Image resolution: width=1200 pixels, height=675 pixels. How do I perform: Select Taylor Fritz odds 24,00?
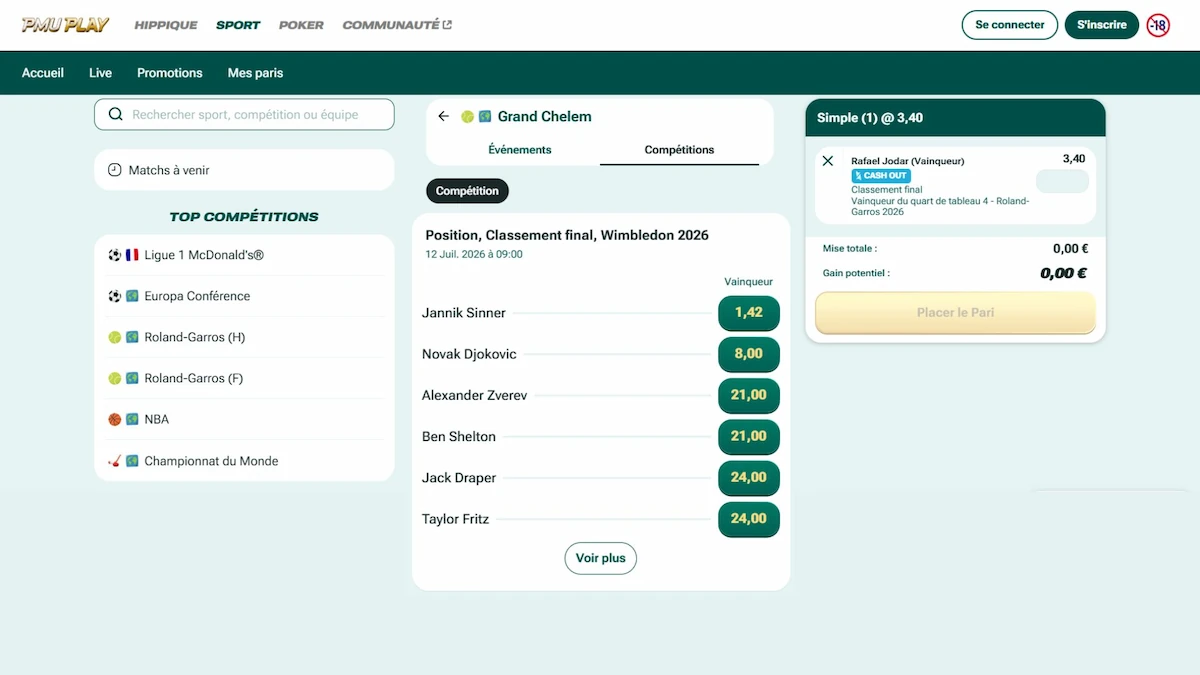pos(749,519)
